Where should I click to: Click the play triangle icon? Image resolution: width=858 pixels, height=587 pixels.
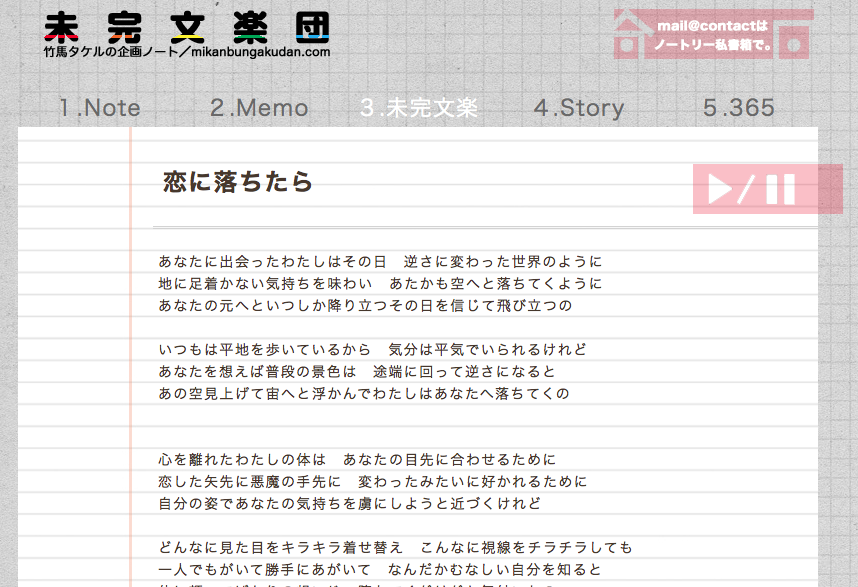(720, 189)
